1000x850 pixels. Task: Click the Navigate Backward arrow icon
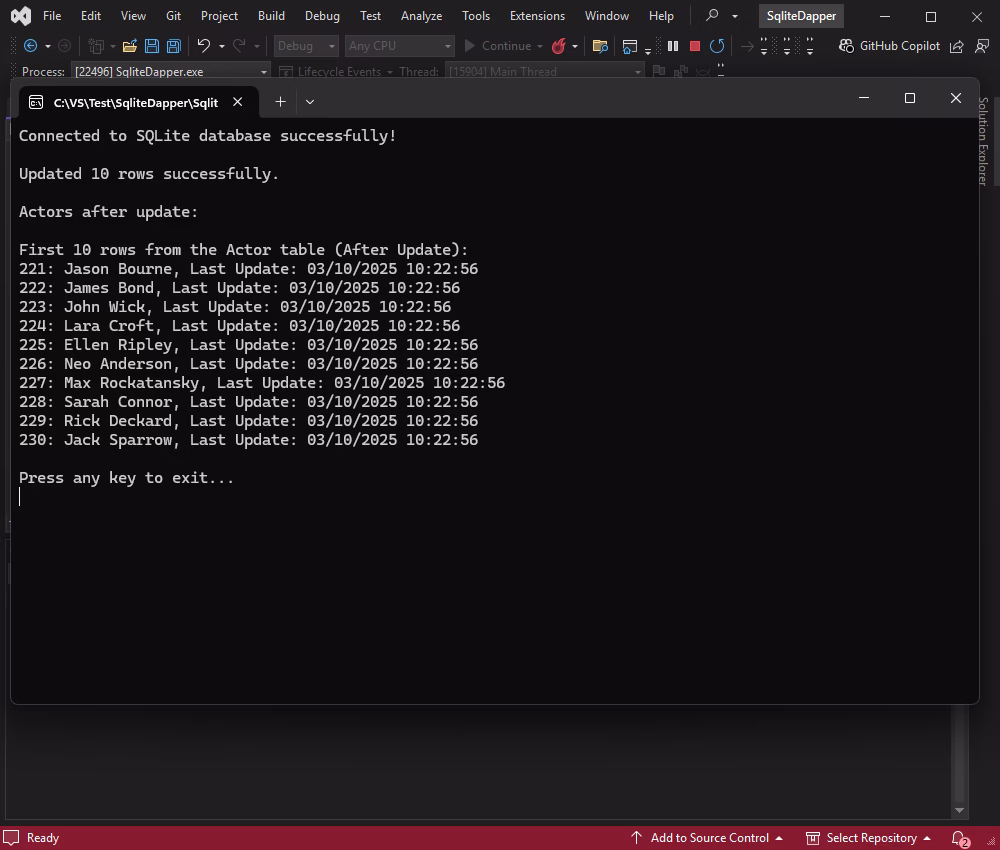29,46
